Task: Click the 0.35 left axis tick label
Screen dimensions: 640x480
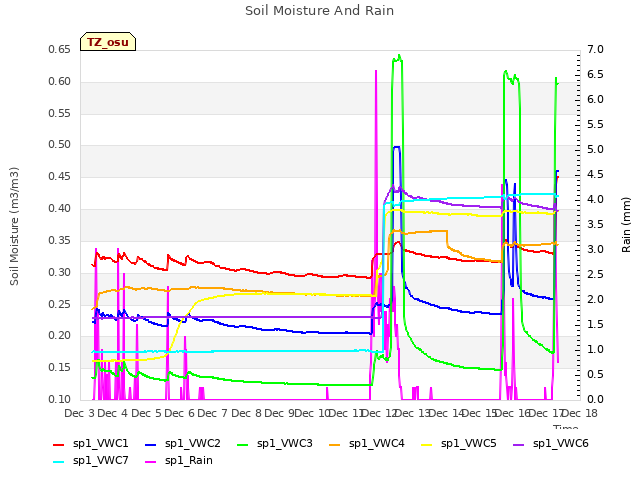Action: tap(60, 240)
